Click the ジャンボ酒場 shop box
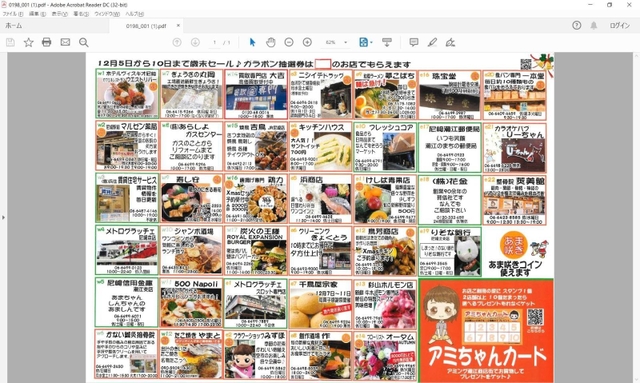This screenshot has height=383, width=640. 191,250
